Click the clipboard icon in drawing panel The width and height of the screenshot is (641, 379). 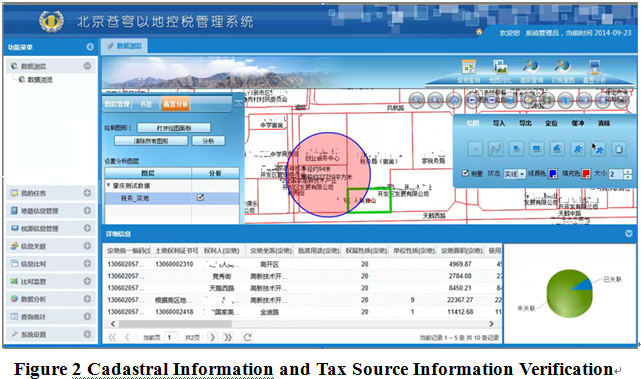[619, 149]
